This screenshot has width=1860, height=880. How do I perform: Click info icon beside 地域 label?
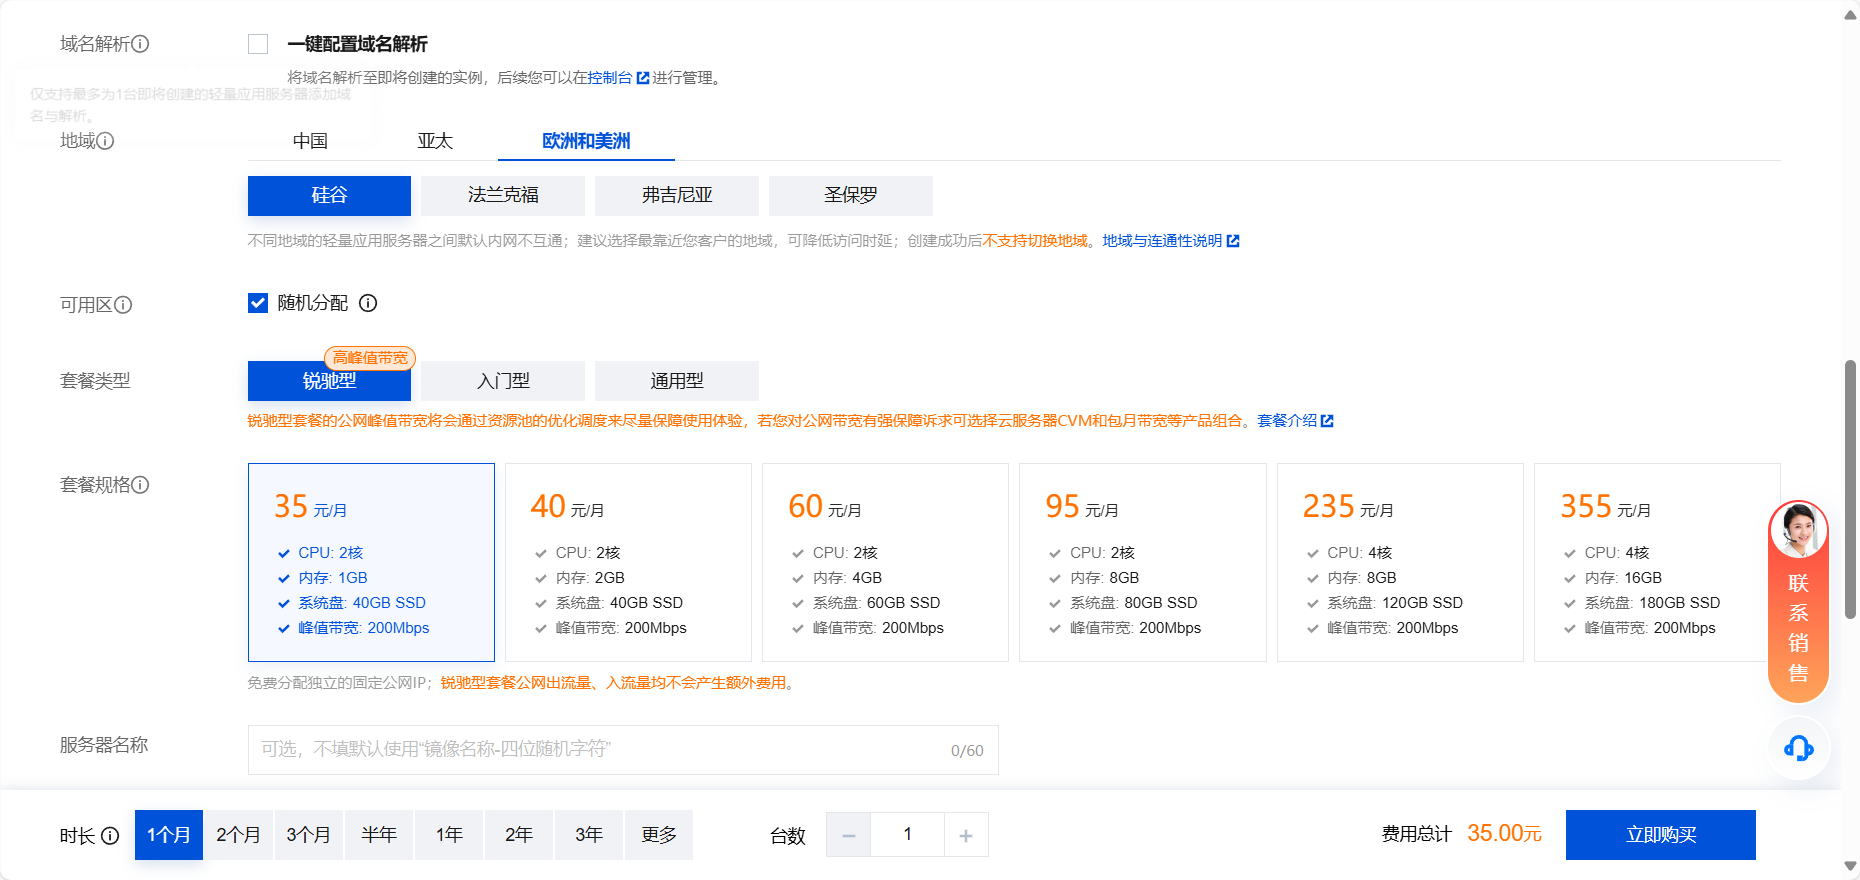[105, 141]
